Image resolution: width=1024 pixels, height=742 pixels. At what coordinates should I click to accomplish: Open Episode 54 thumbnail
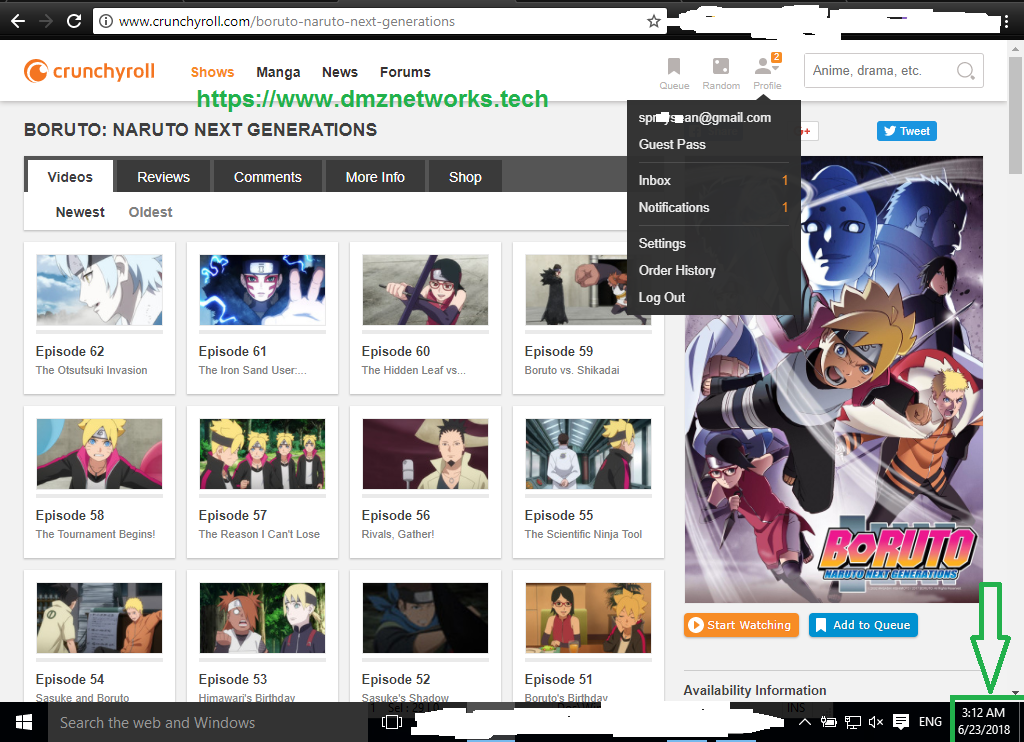point(99,618)
